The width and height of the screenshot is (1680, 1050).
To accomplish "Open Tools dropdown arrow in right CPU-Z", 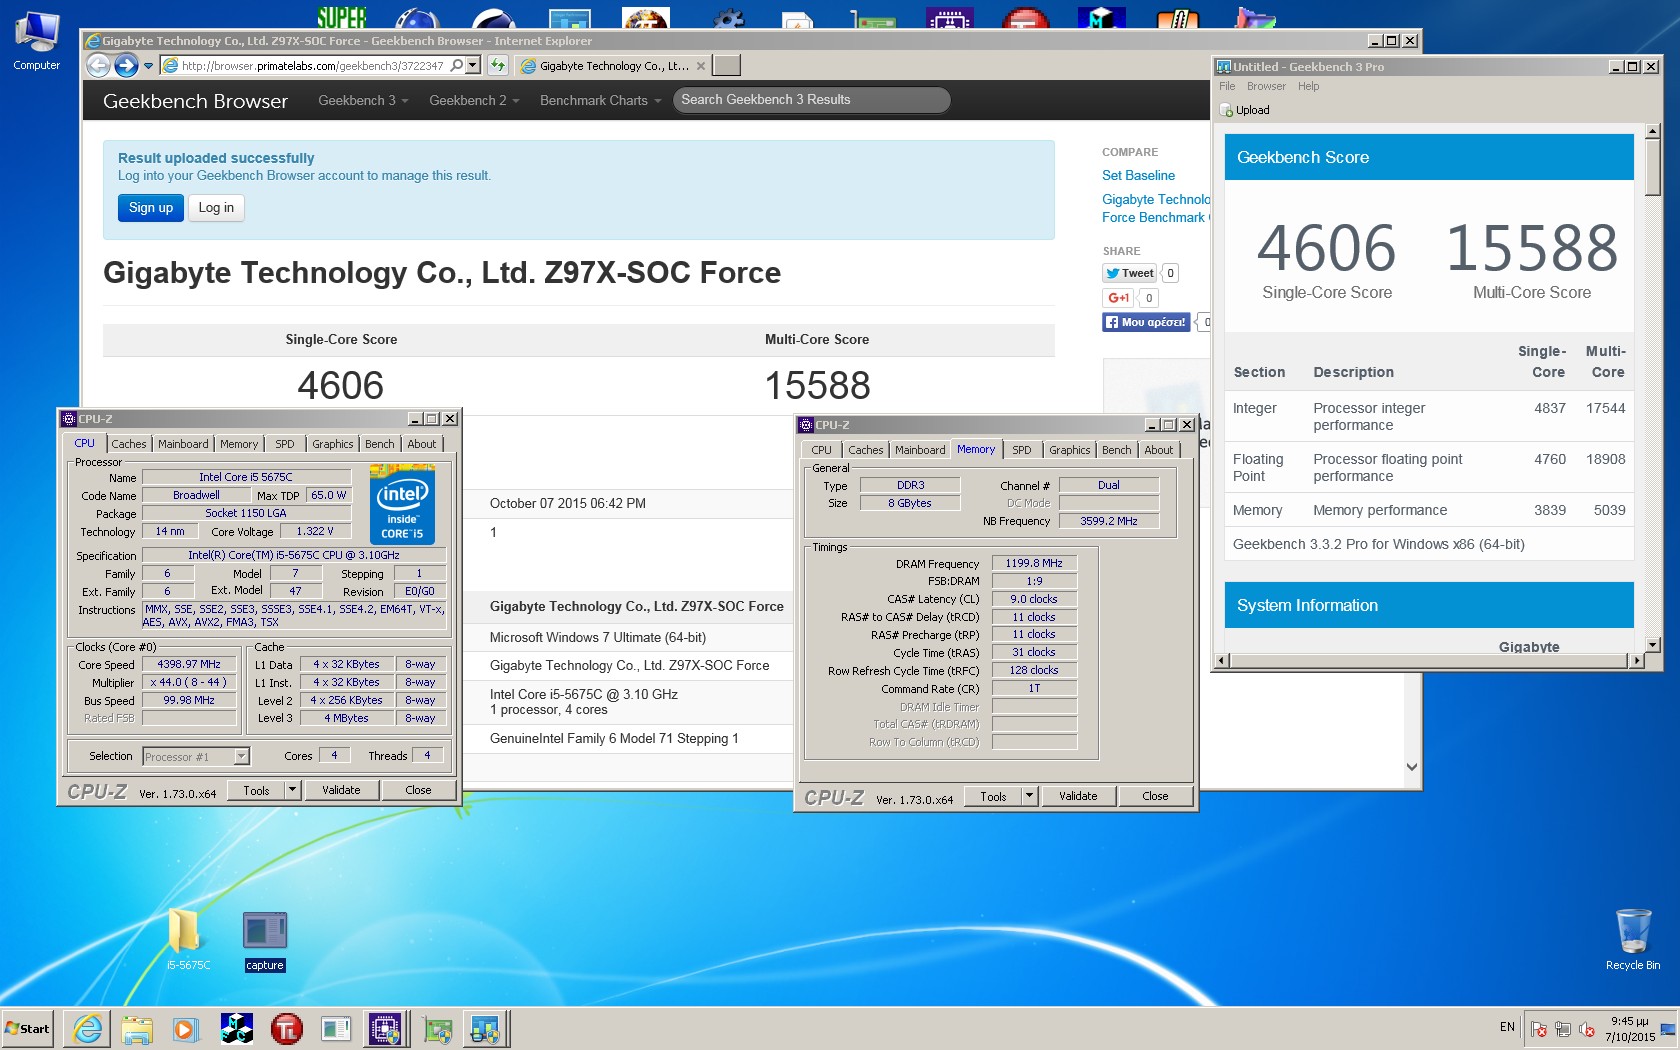I will pyautogui.click(x=1029, y=796).
